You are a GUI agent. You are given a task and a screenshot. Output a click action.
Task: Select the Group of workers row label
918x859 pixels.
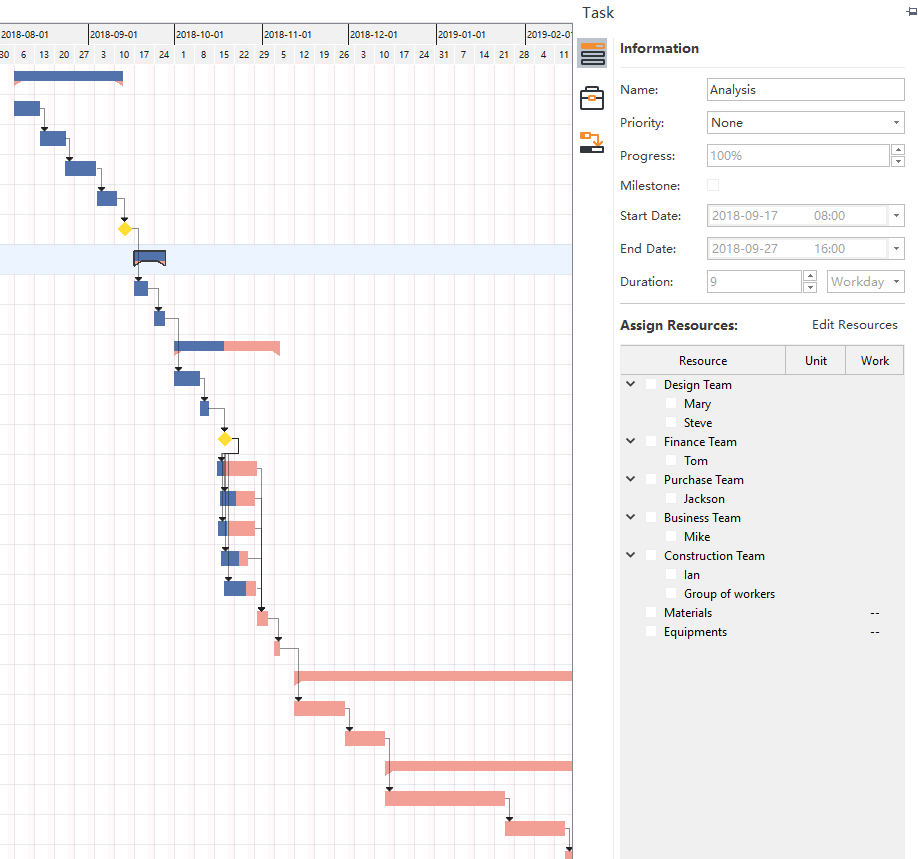tap(729, 594)
